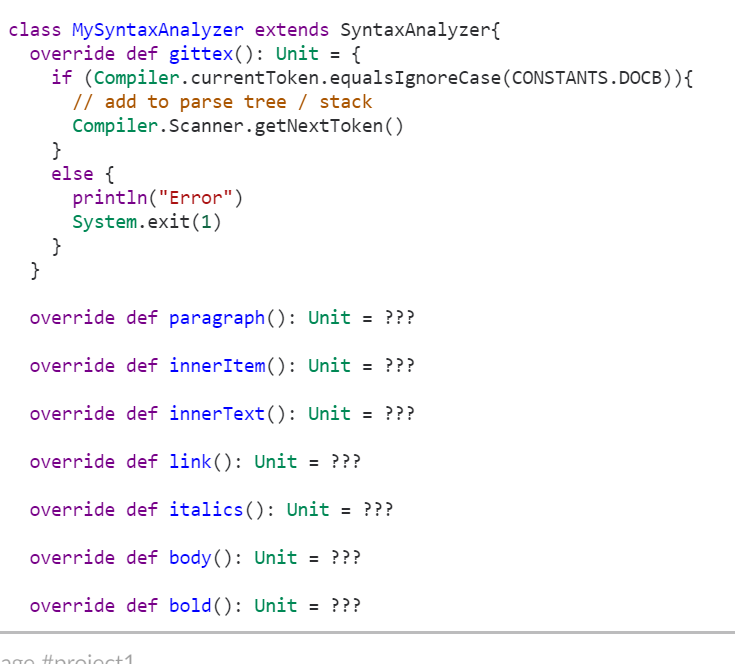The image size is (735, 664).
Task: Click the bold method name
Action: tap(190, 606)
